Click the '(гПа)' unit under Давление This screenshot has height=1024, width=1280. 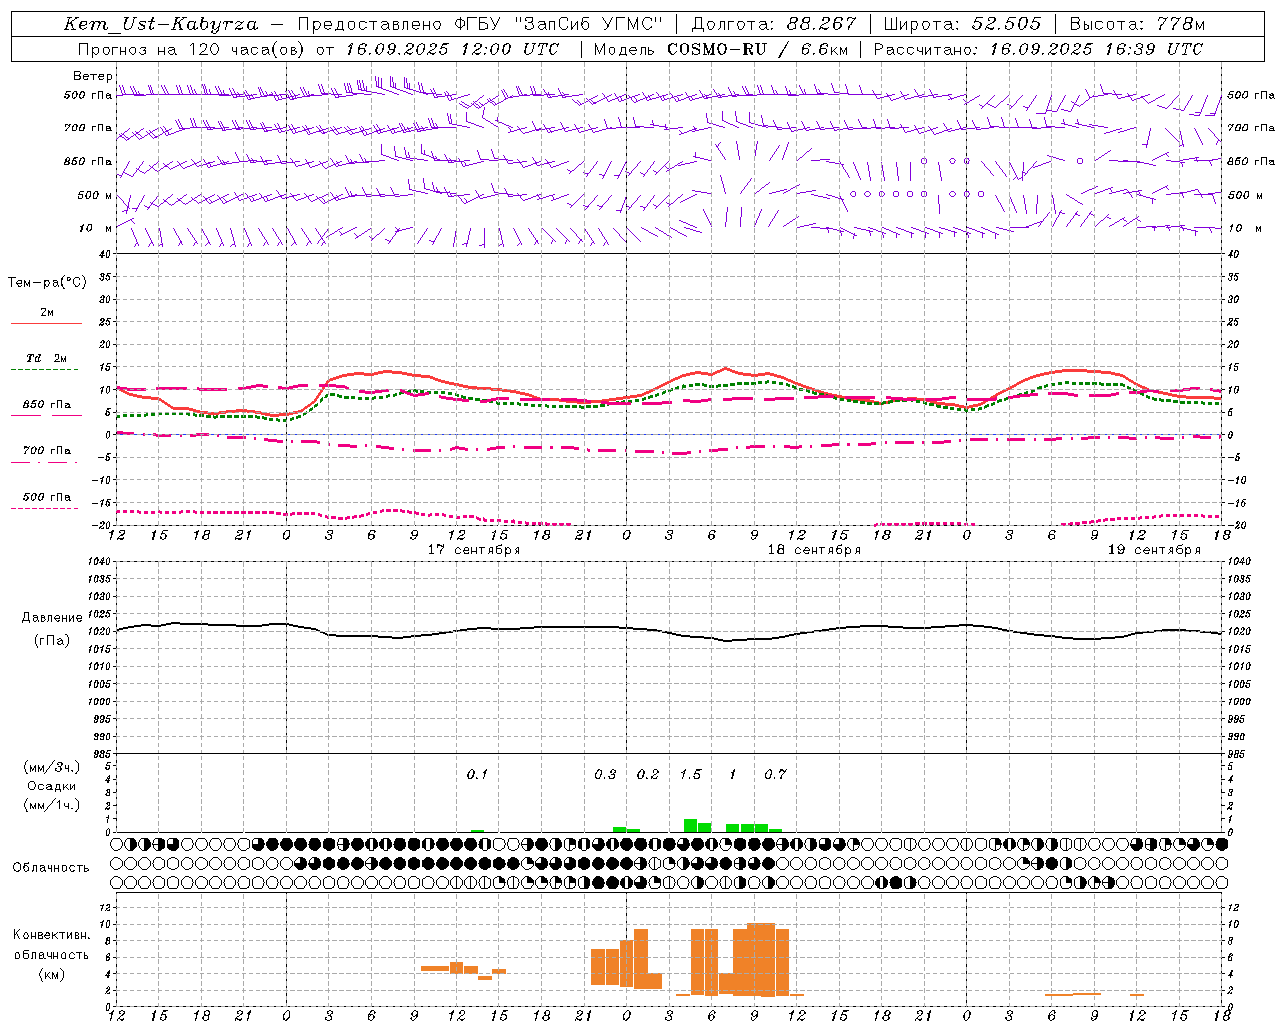[52, 641]
